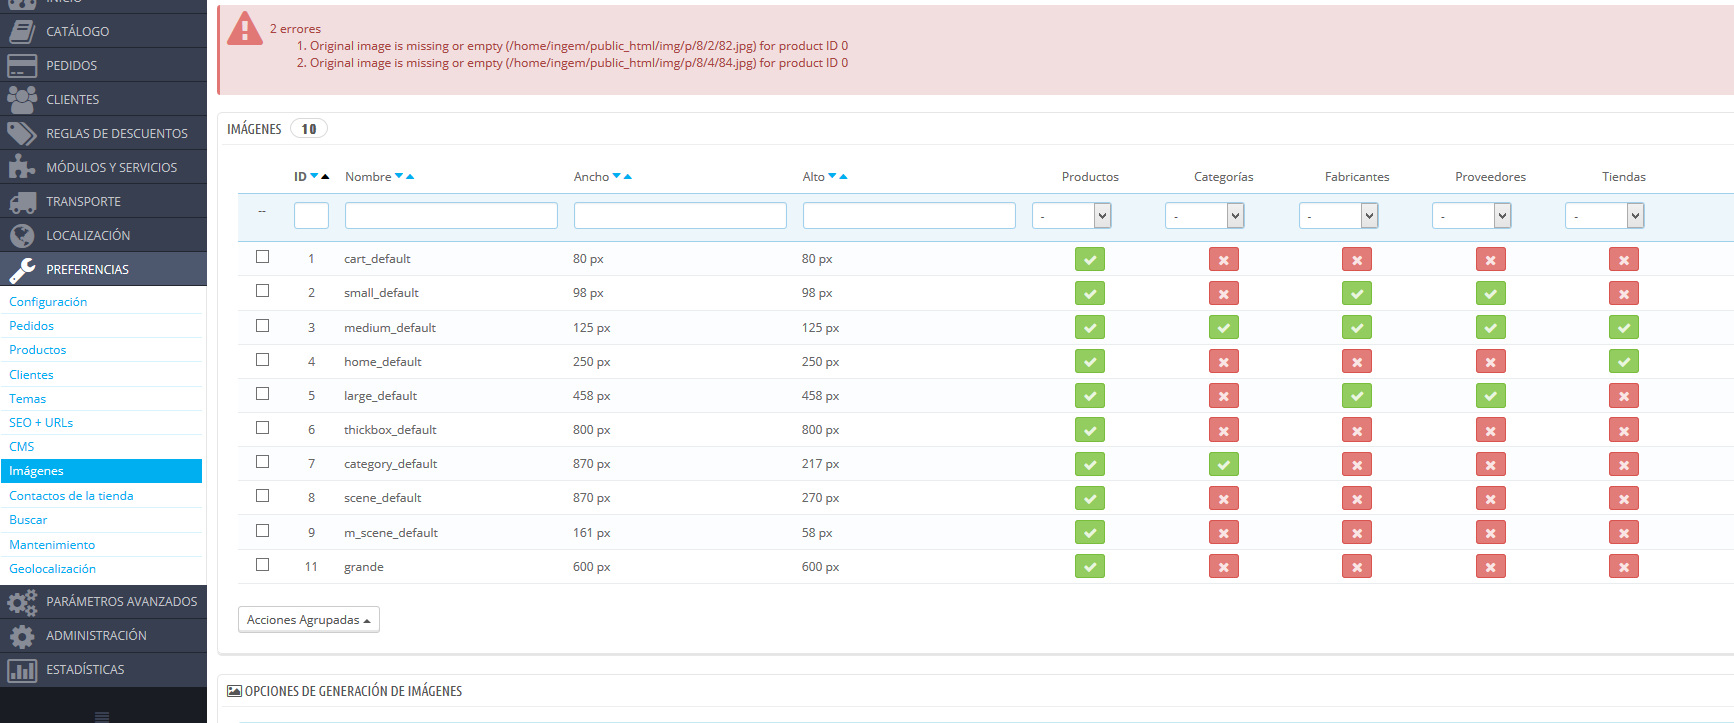
Task: Tick the thickbox_default row checkbox
Action: [x=263, y=428]
